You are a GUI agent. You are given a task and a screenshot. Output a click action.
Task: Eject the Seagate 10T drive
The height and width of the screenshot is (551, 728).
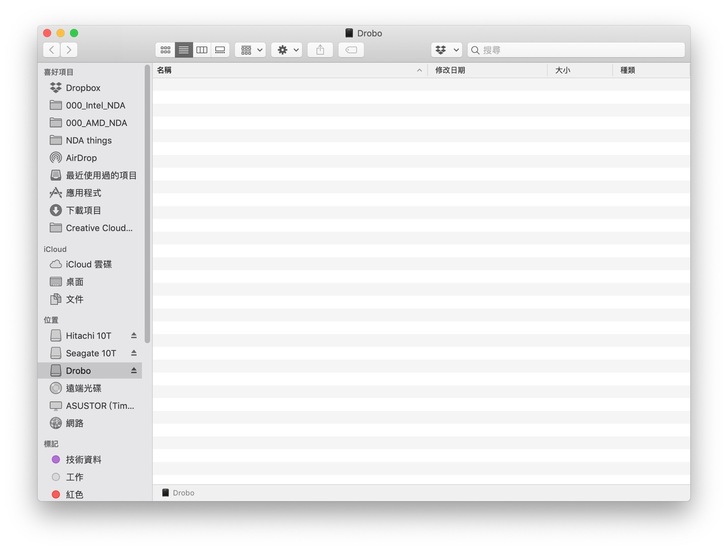coord(134,353)
